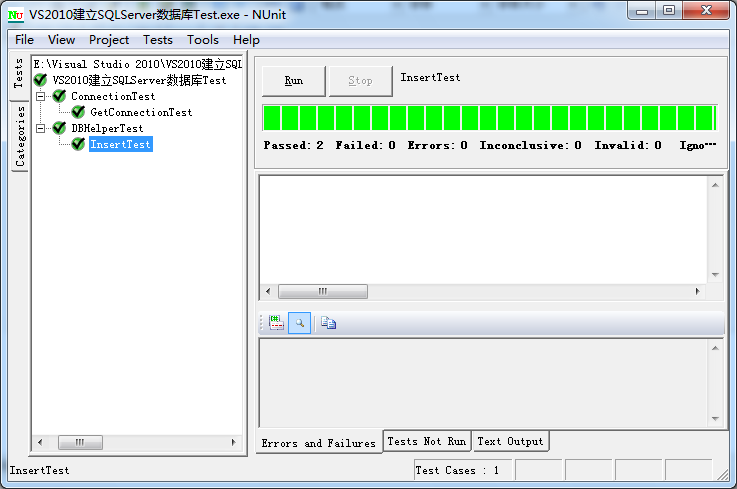737x489 pixels.
Task: Click the 'InsertTest' status bar text
Action: (x=39, y=470)
